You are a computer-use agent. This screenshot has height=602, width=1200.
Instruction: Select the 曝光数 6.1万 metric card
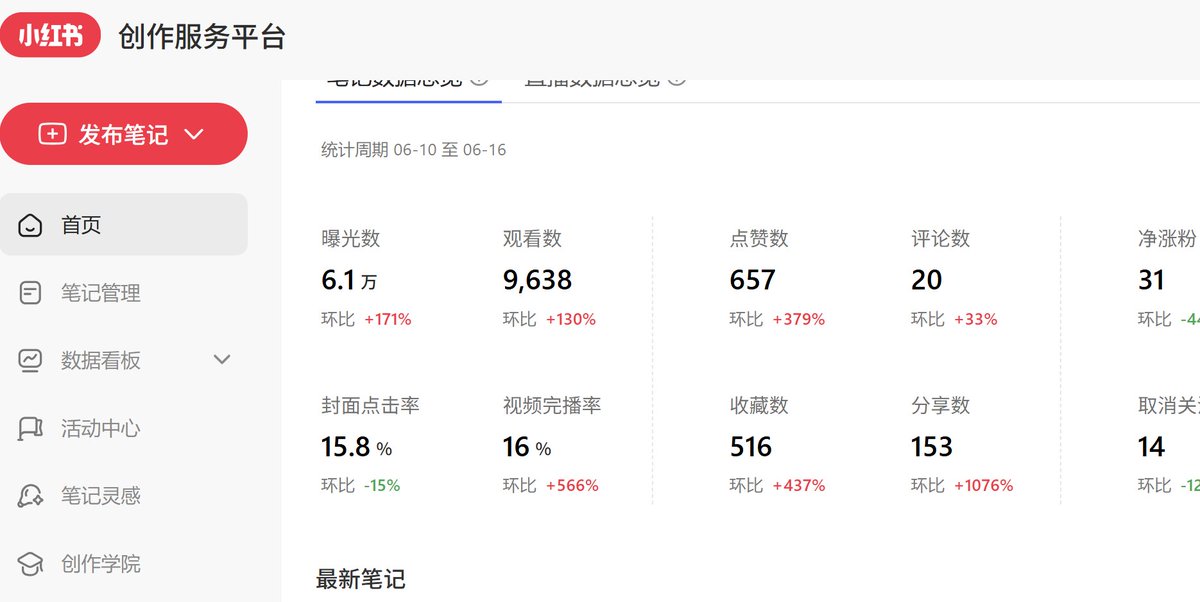pyautogui.click(x=367, y=279)
